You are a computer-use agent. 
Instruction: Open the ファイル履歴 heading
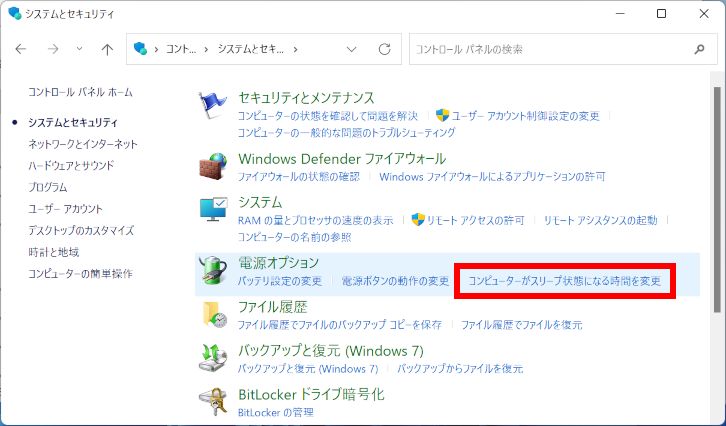coord(273,307)
